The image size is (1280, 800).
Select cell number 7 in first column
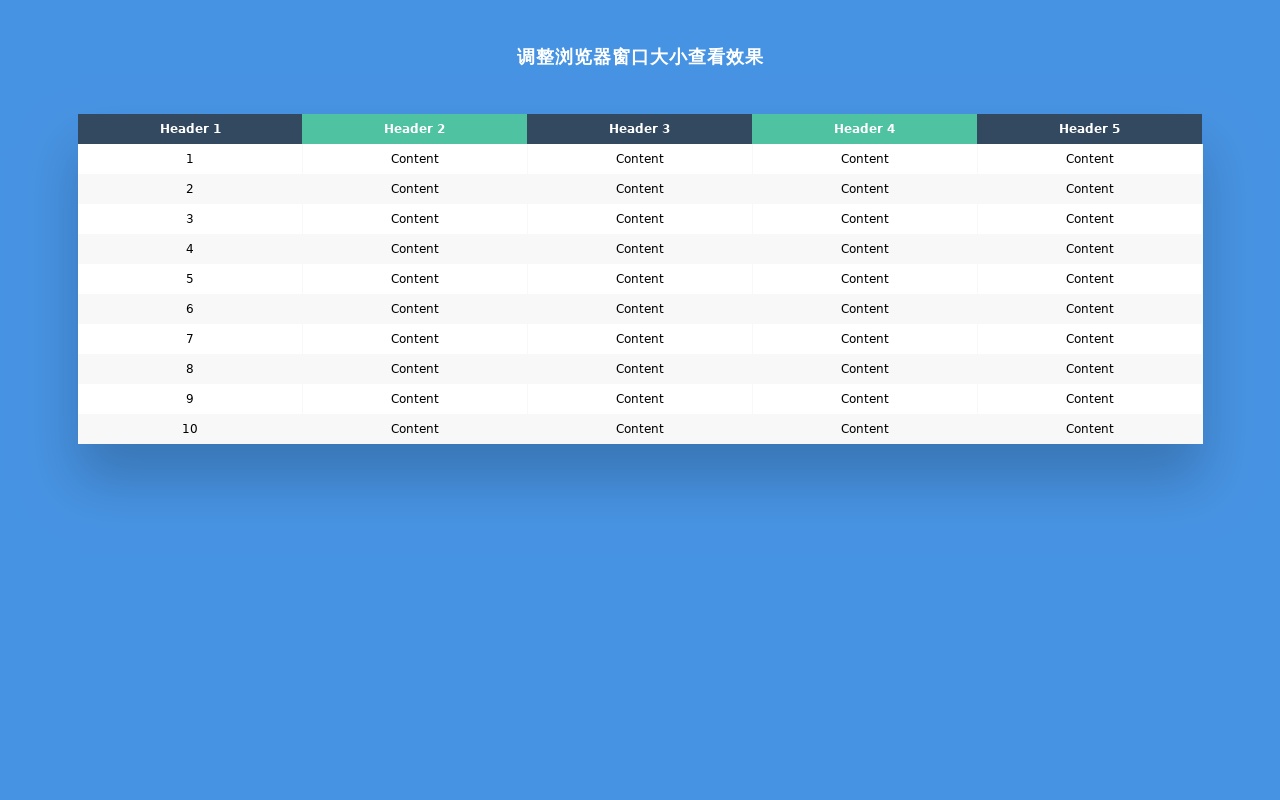tap(190, 339)
